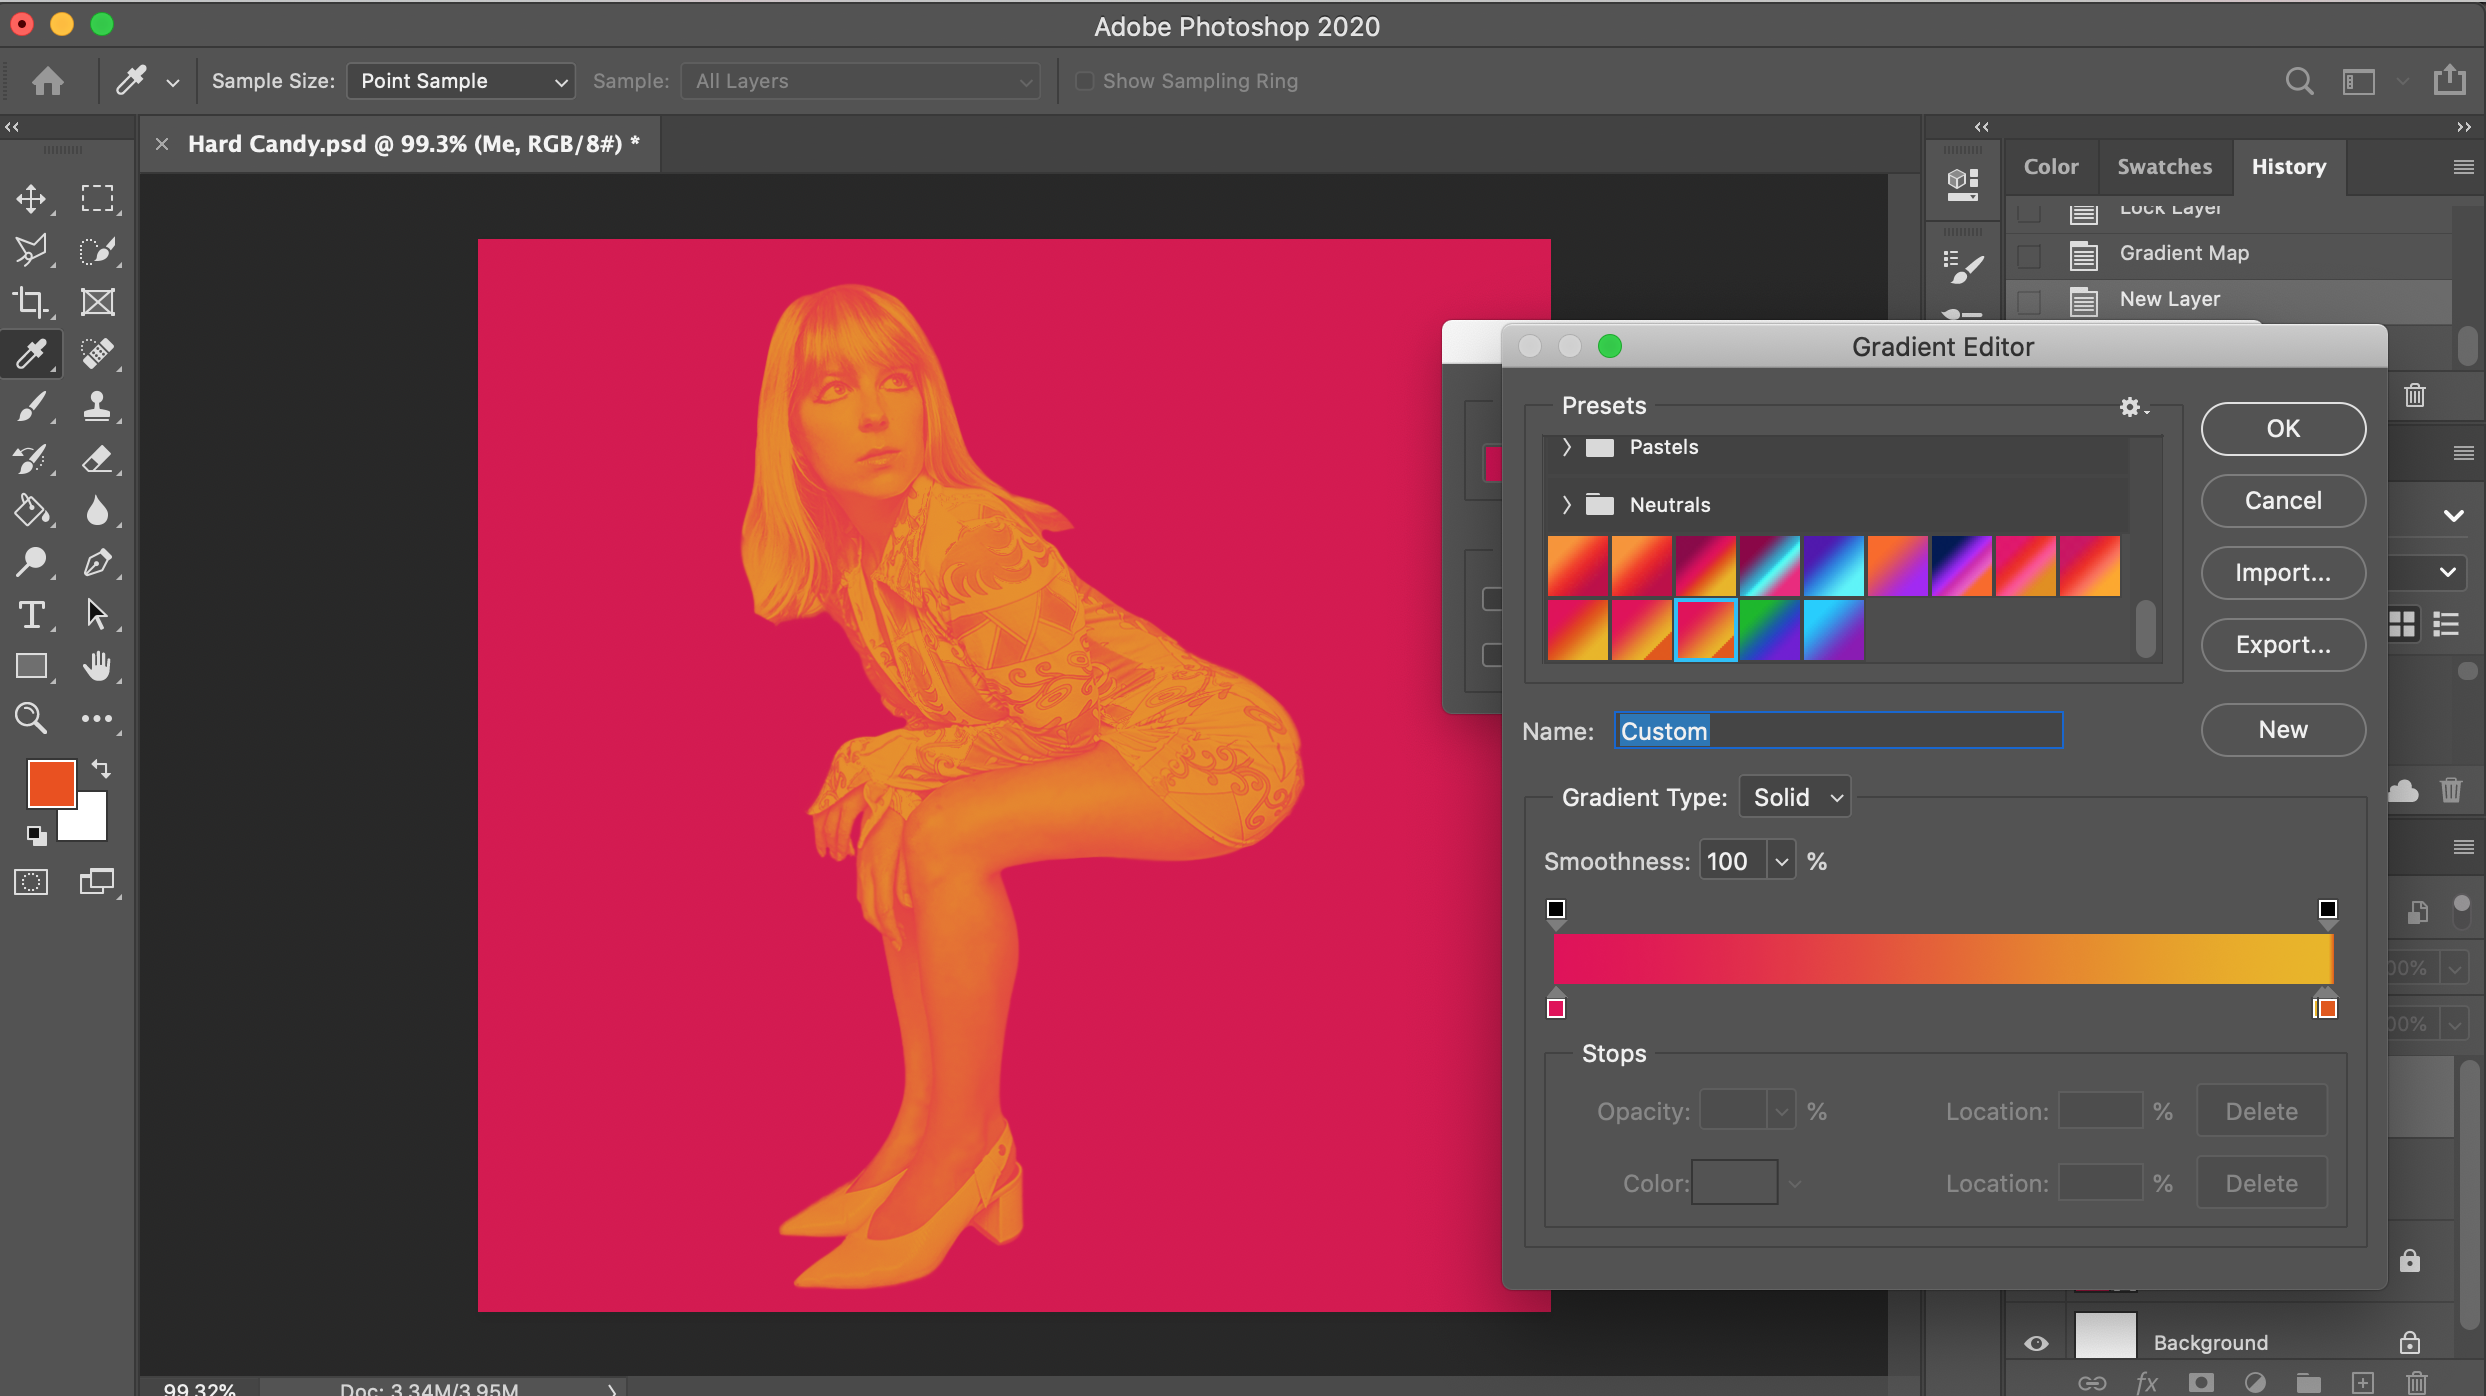
Task: Click the Import... button
Action: pos(2282,573)
